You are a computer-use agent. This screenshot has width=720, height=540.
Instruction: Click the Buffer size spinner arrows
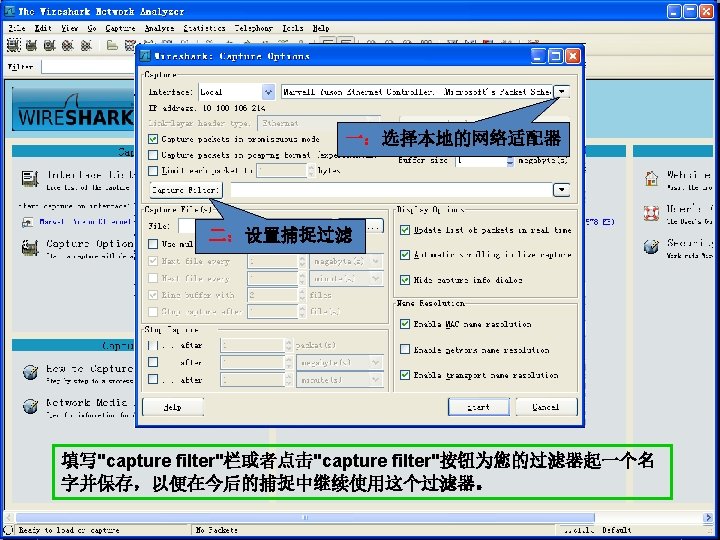click(510, 161)
